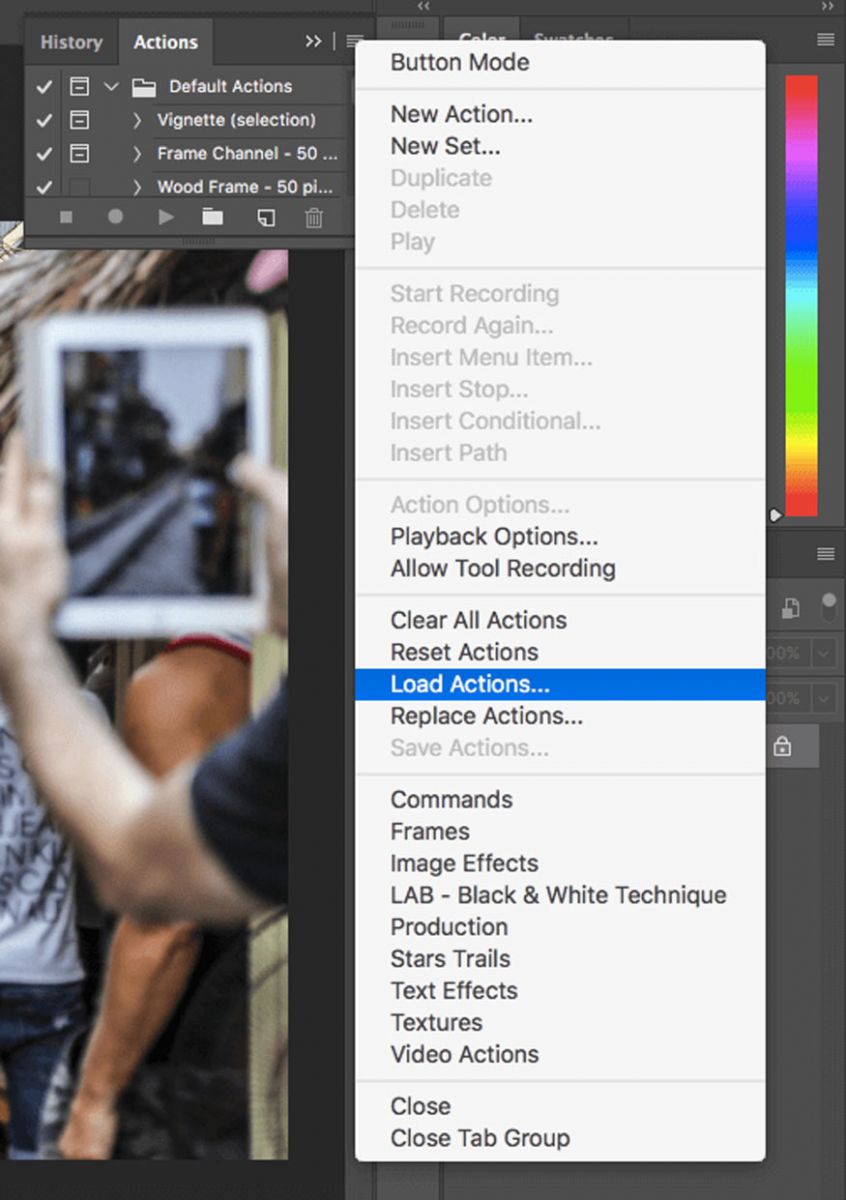The image size is (846, 1200).
Task: Switch to the History tab
Action: (71, 42)
